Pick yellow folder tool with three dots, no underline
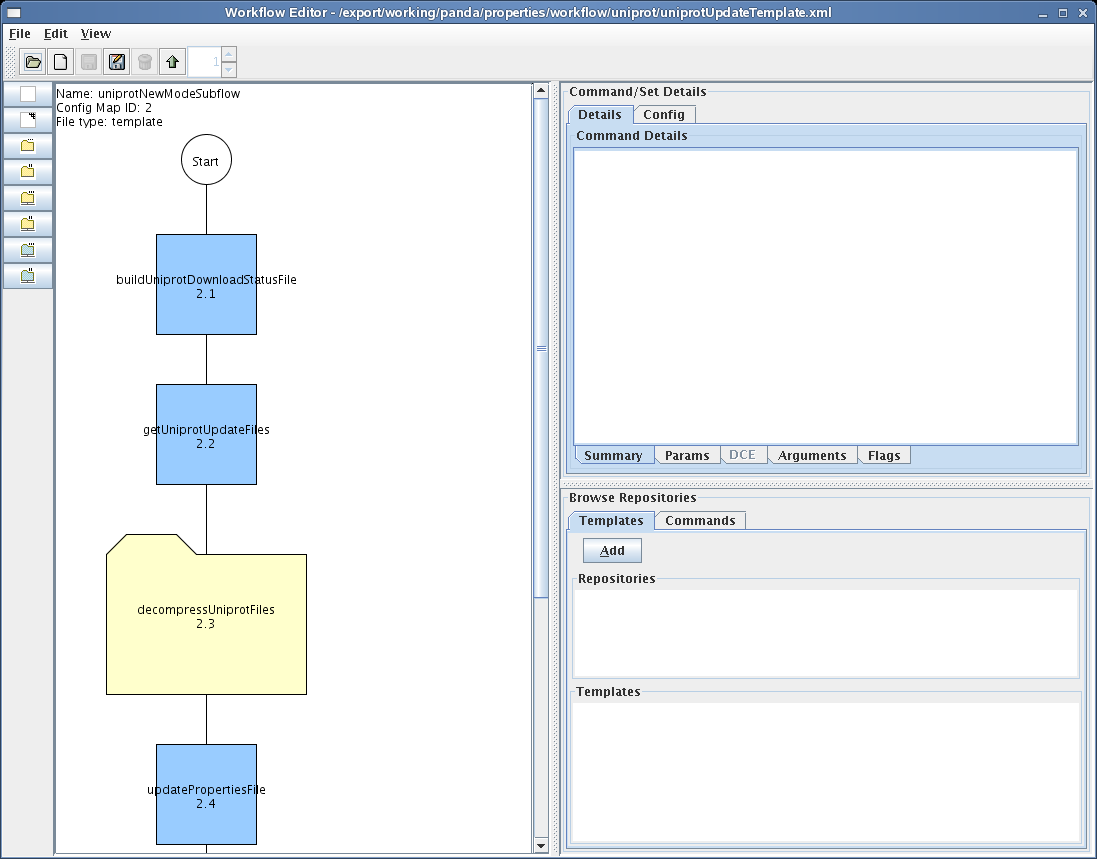The image size is (1097, 859). [x=28, y=145]
